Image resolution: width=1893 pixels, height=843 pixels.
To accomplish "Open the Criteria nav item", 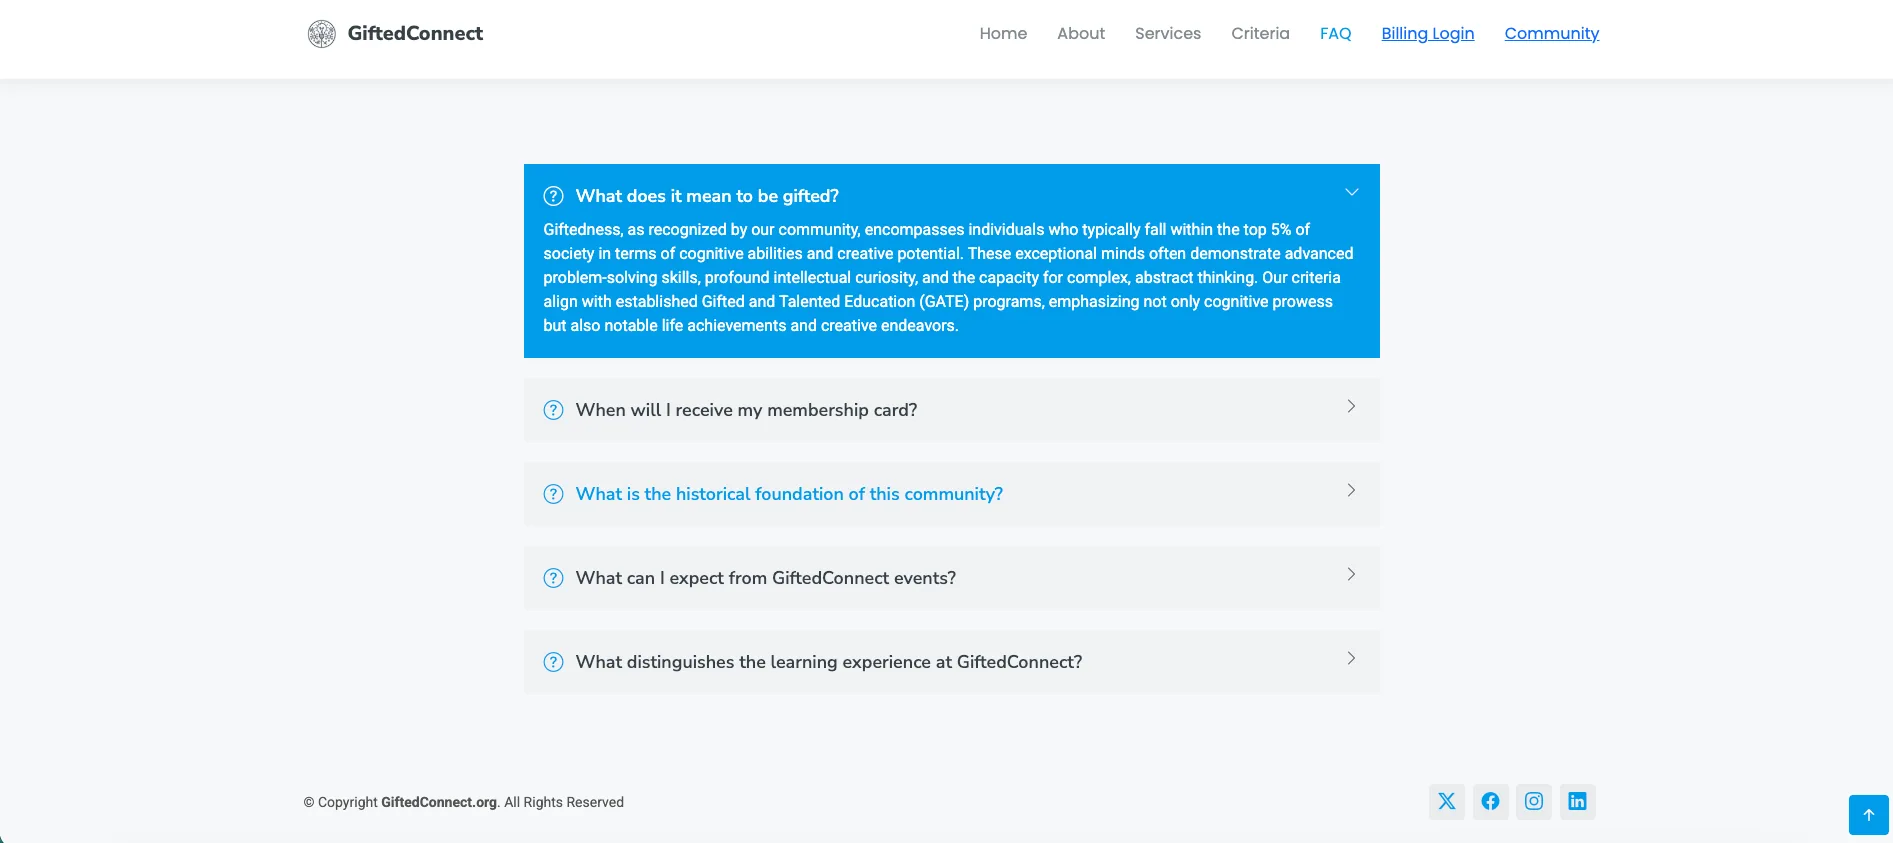I will pyautogui.click(x=1260, y=33).
